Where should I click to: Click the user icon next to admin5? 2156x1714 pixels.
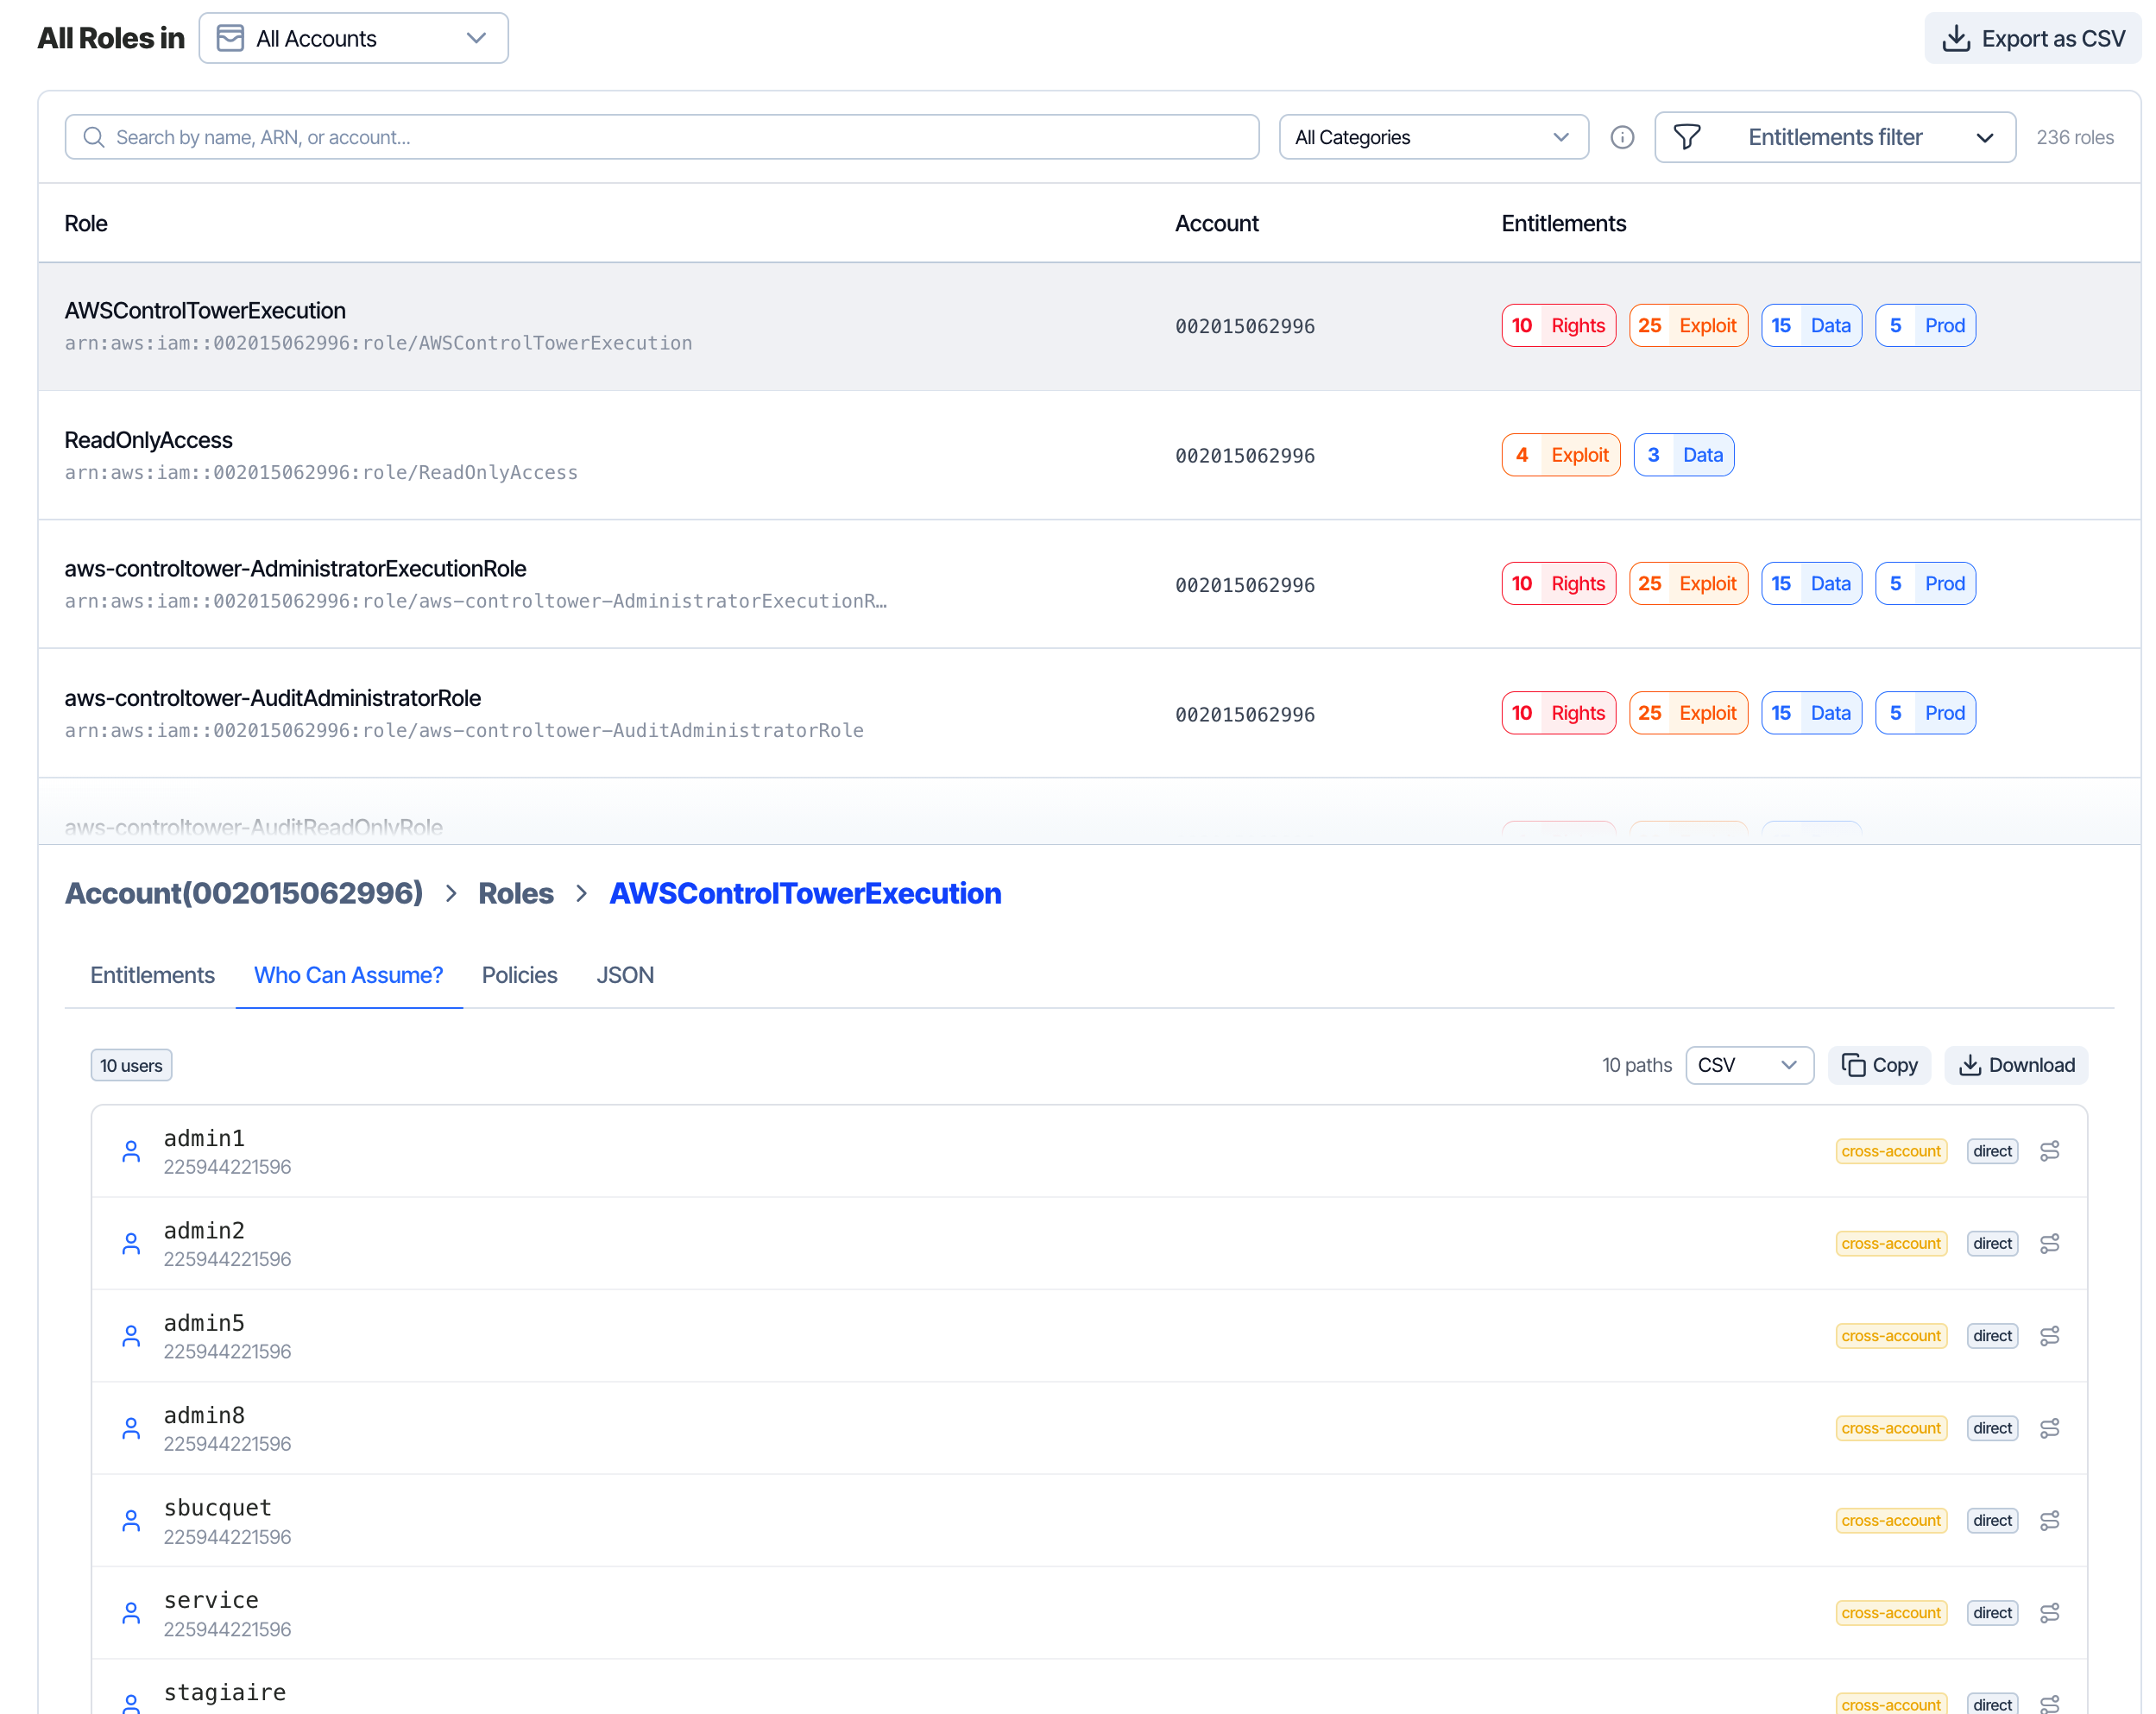click(131, 1336)
